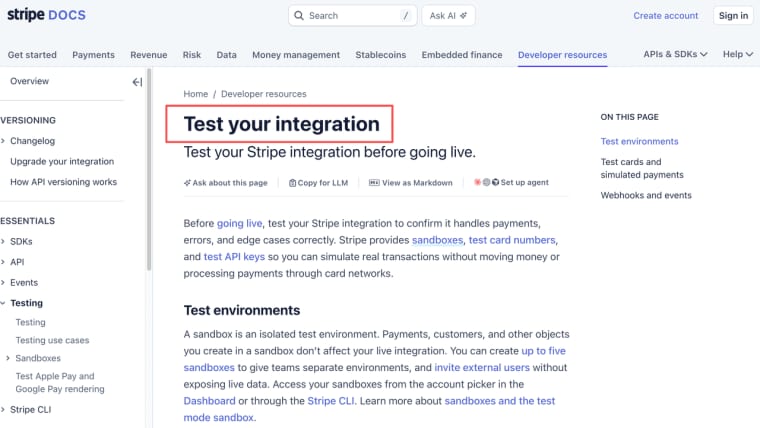Open the Stablecoins tab
760x428 pixels.
380,55
